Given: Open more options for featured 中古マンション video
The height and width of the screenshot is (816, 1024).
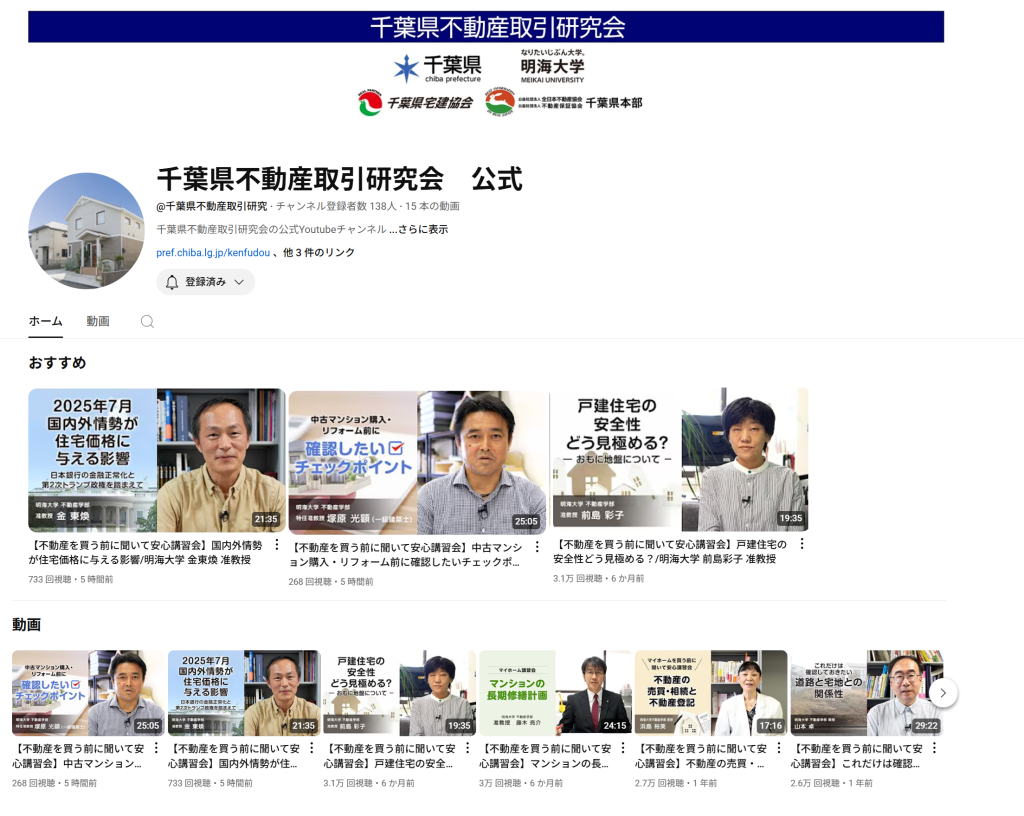Looking at the screenshot, I should pyautogui.click(x=537, y=547).
